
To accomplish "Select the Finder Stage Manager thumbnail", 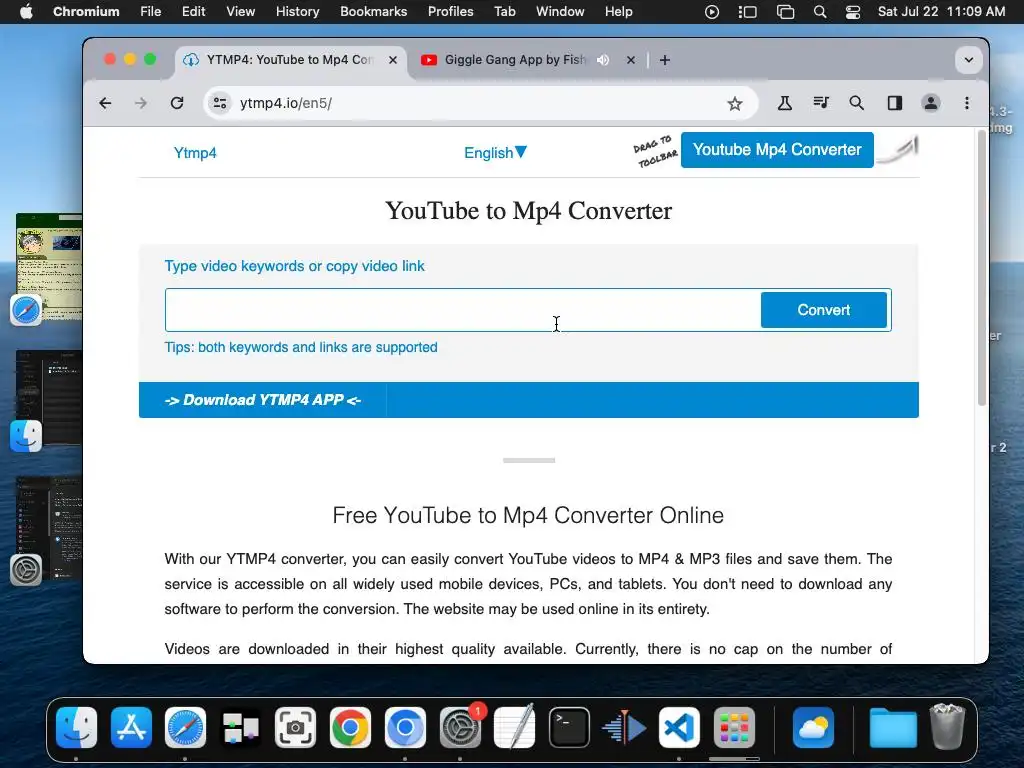I will click(49, 398).
